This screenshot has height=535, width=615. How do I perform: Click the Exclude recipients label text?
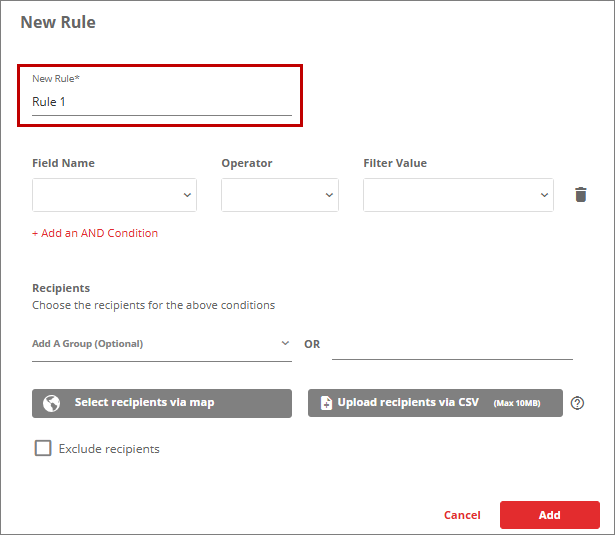tap(109, 449)
